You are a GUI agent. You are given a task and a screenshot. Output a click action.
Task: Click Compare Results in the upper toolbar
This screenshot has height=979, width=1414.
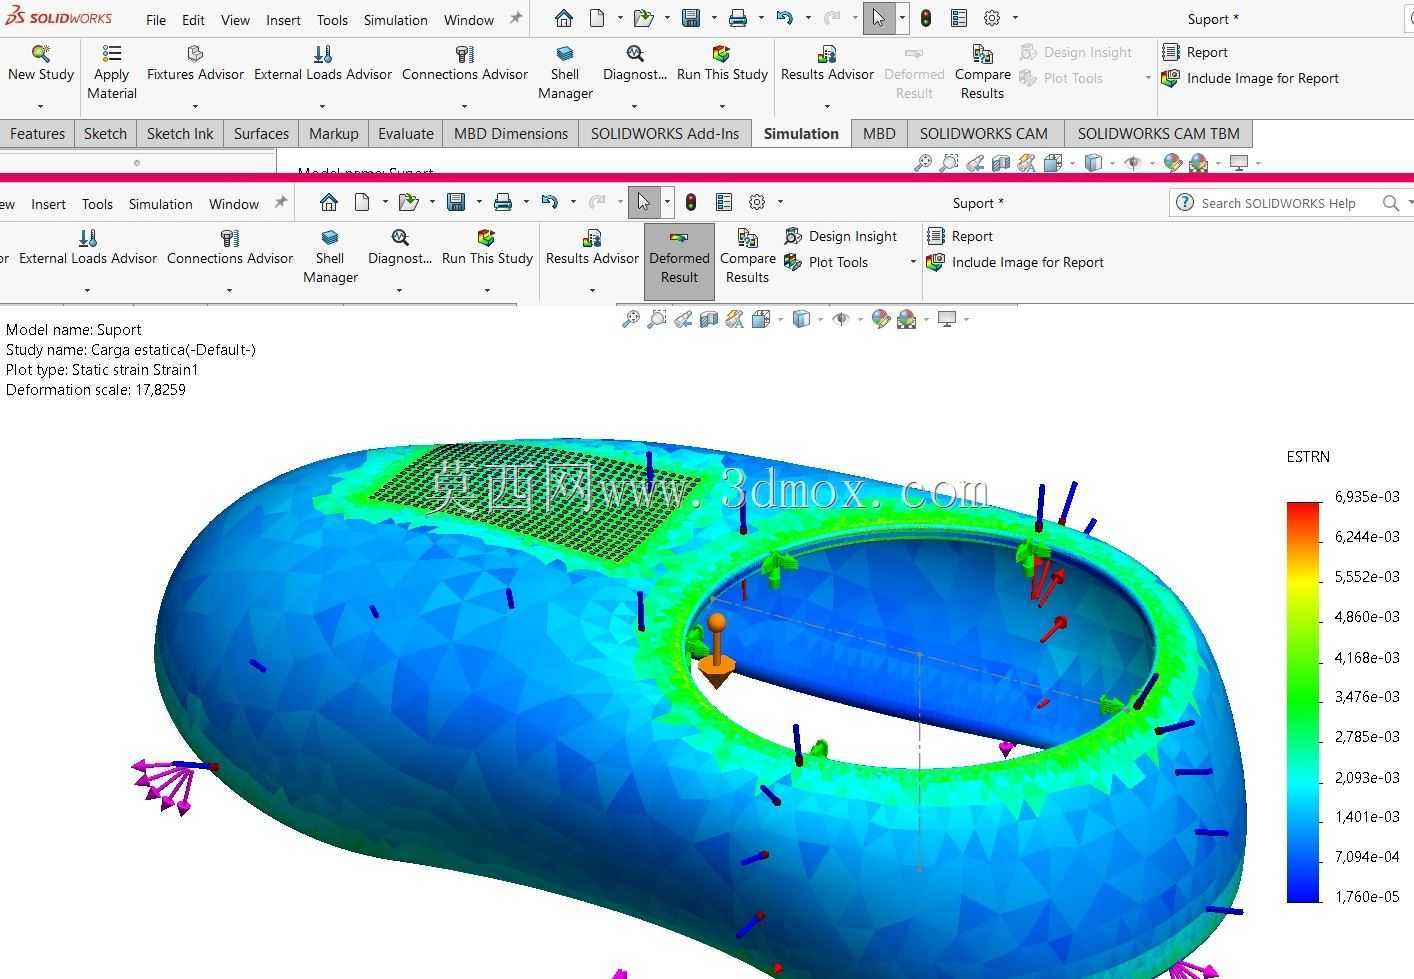[x=983, y=72]
